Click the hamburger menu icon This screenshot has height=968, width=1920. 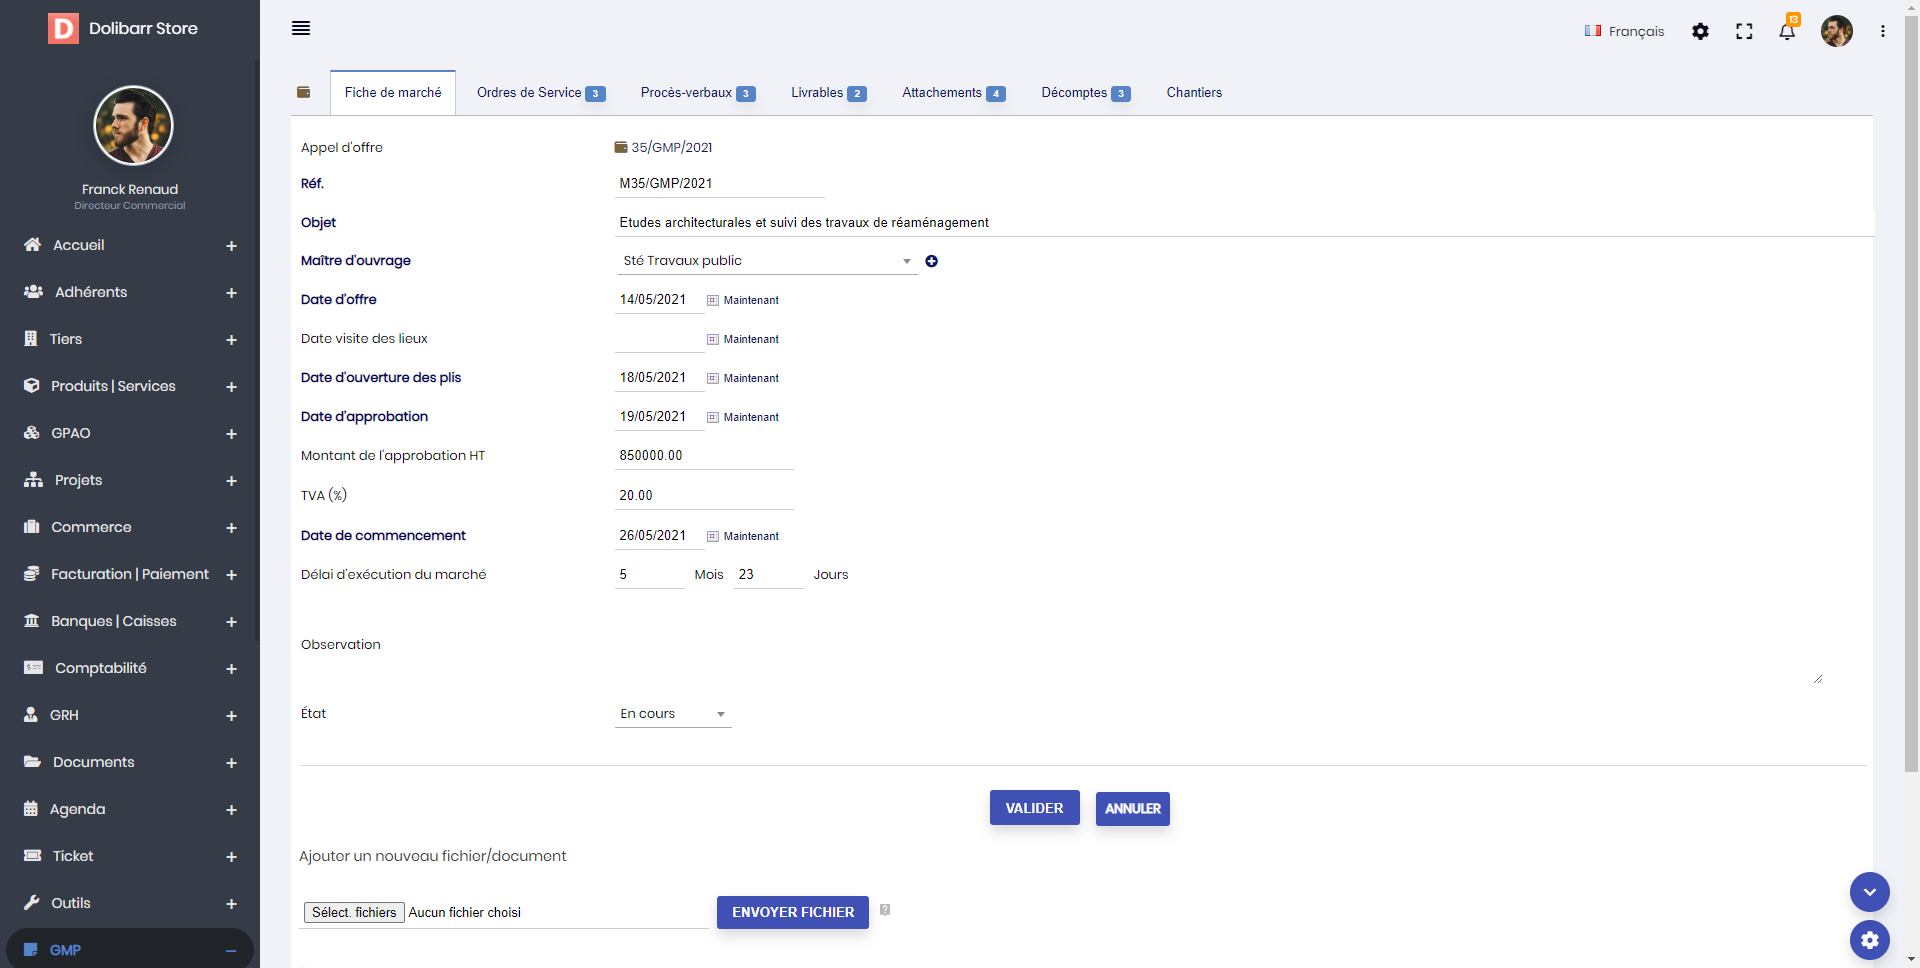tap(301, 28)
